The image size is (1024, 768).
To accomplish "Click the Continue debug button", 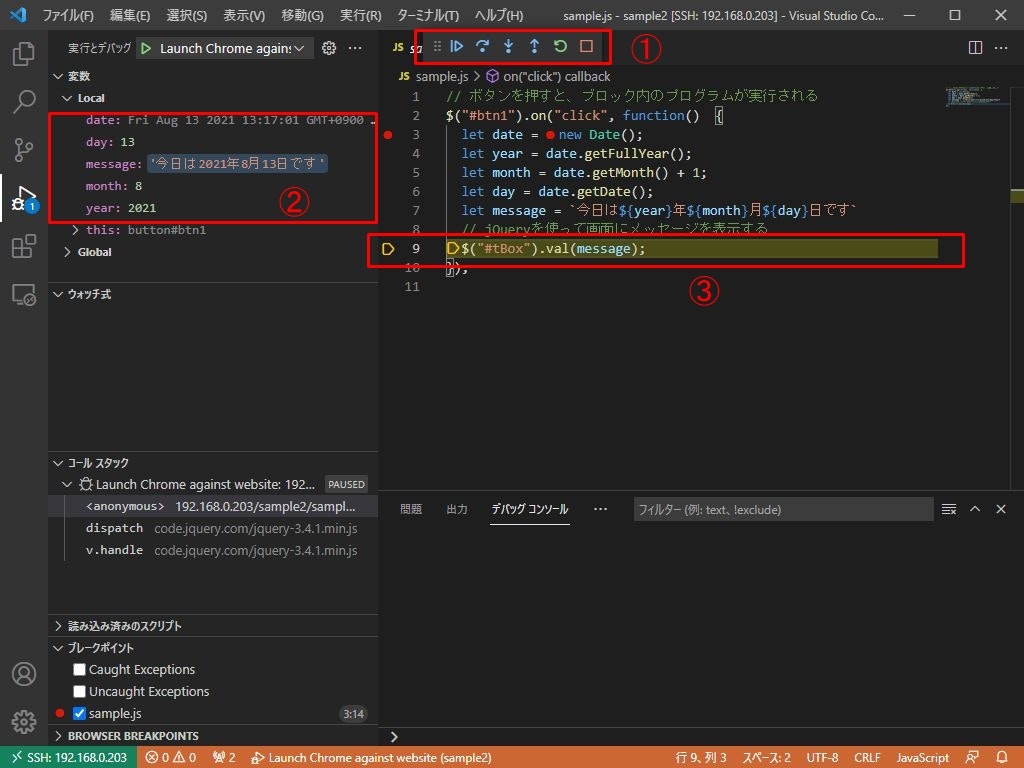I will 456,46.
